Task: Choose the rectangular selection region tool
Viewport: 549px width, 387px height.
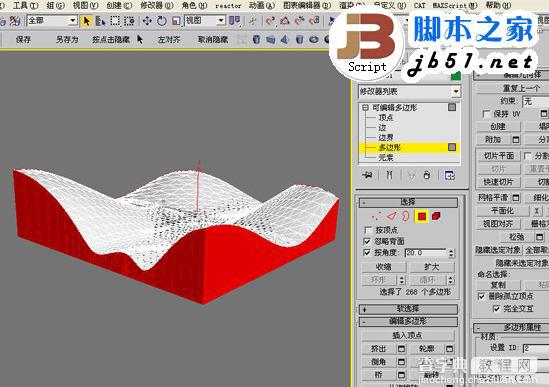Action: (115, 21)
